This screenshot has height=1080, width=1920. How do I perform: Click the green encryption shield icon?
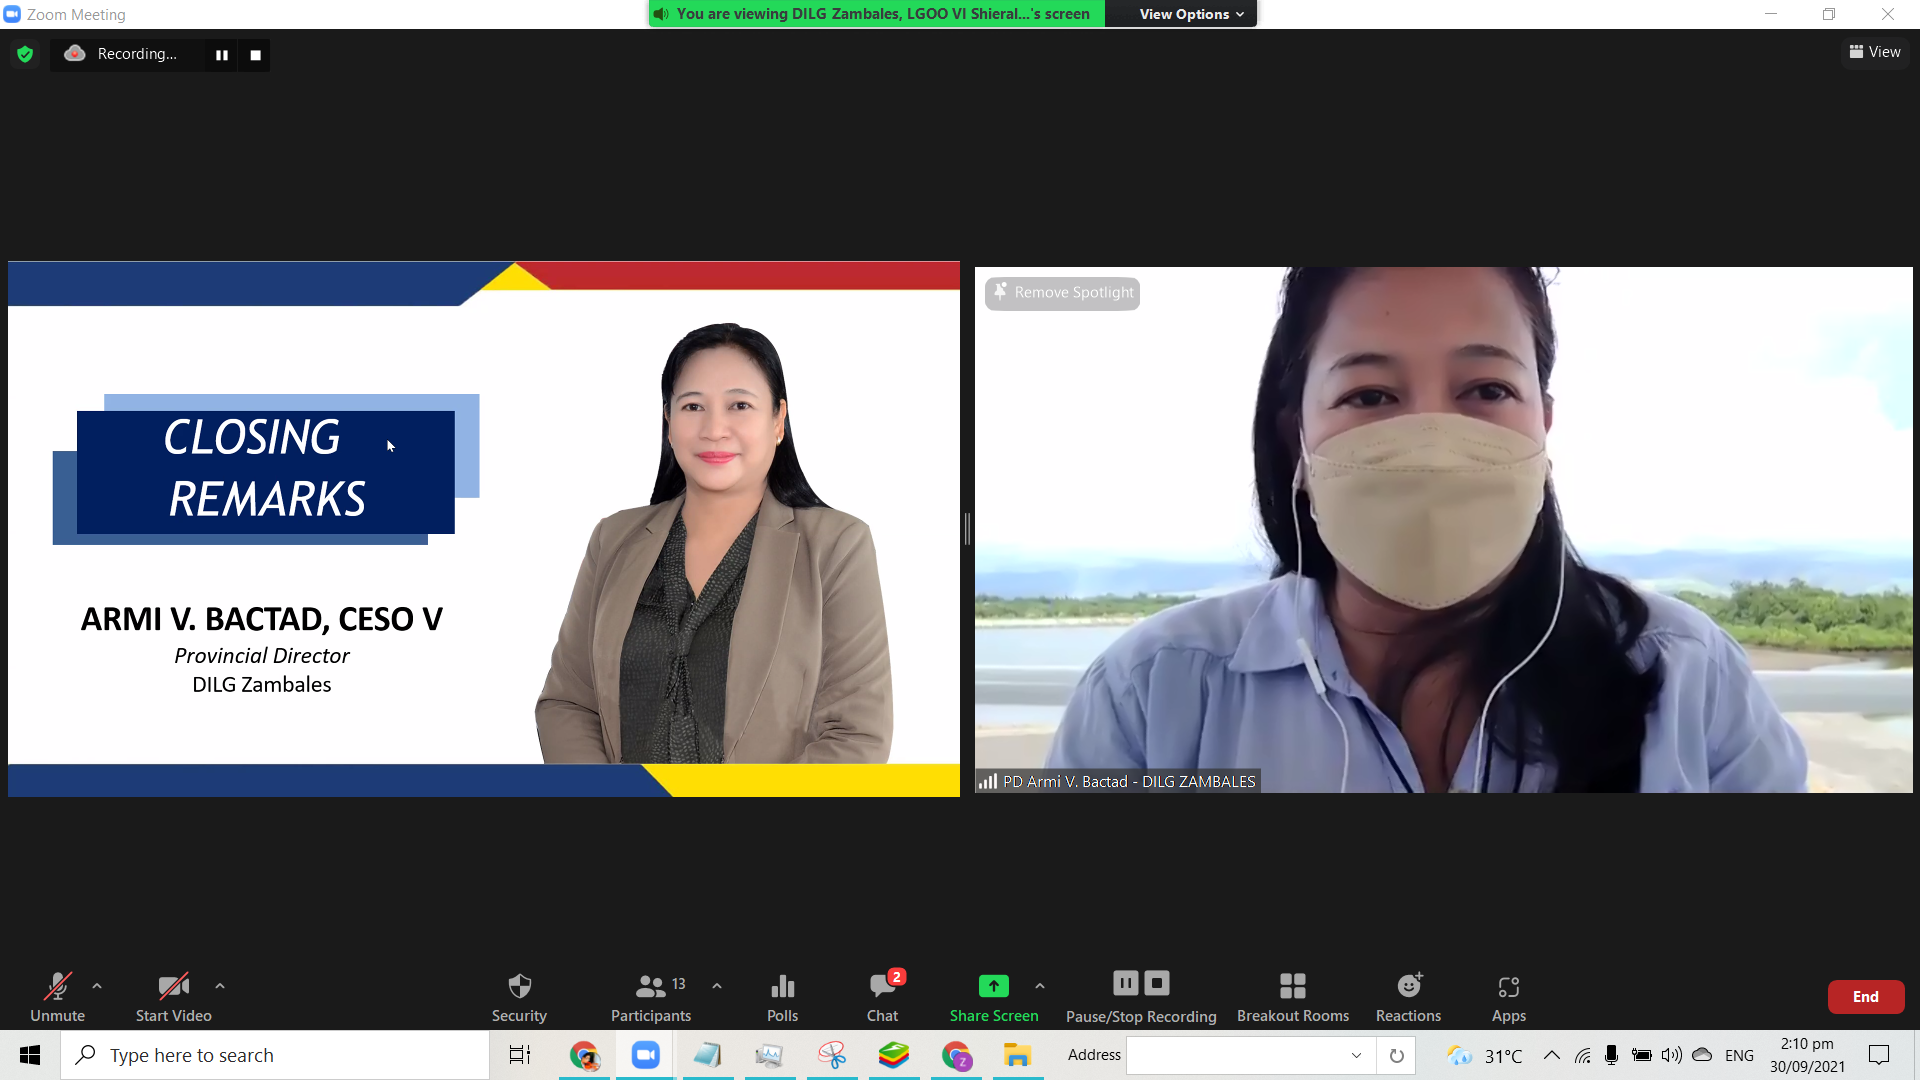[25, 54]
